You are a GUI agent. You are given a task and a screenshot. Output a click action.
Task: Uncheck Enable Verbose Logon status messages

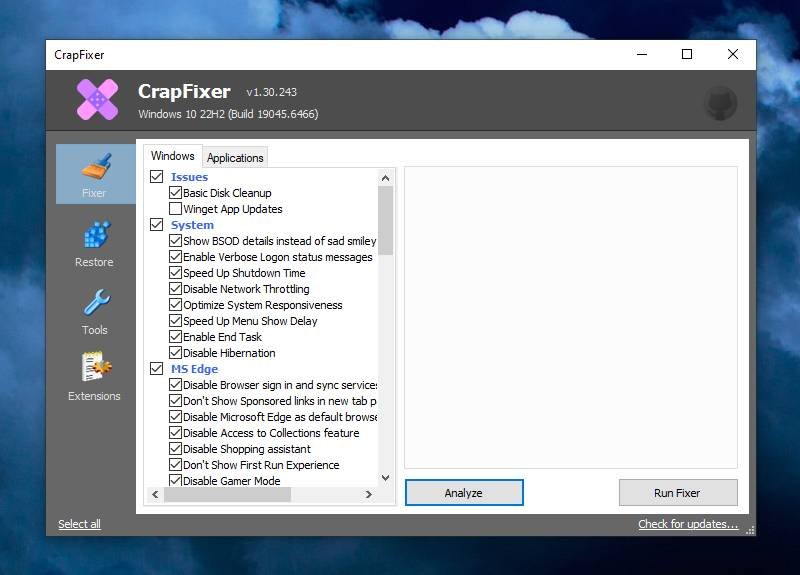pyautogui.click(x=176, y=257)
